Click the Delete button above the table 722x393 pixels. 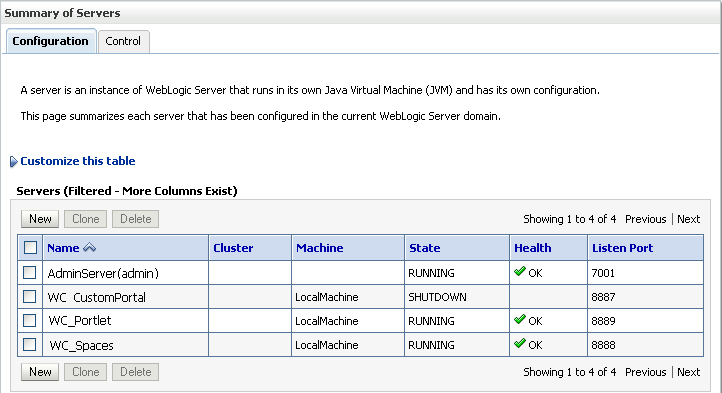coord(136,219)
